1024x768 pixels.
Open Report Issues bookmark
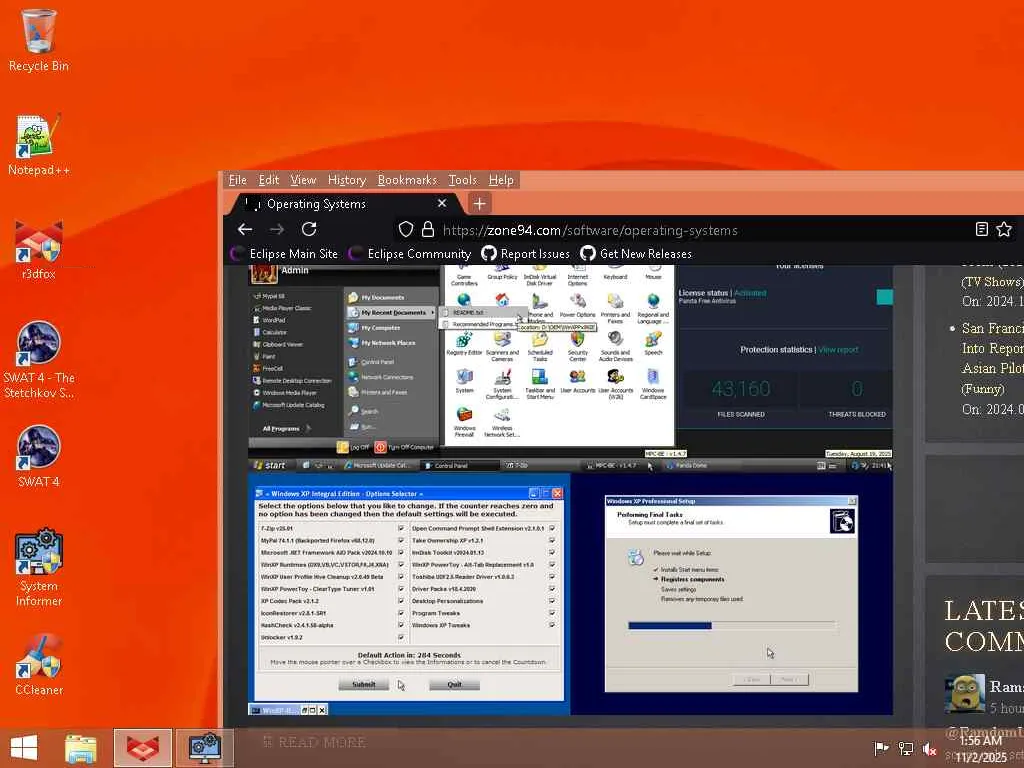(526, 253)
